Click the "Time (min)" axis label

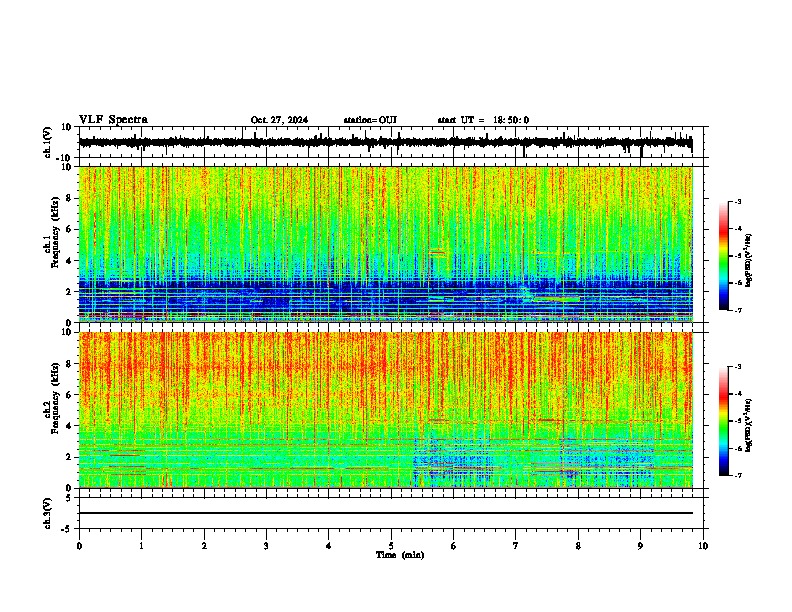(x=400, y=555)
